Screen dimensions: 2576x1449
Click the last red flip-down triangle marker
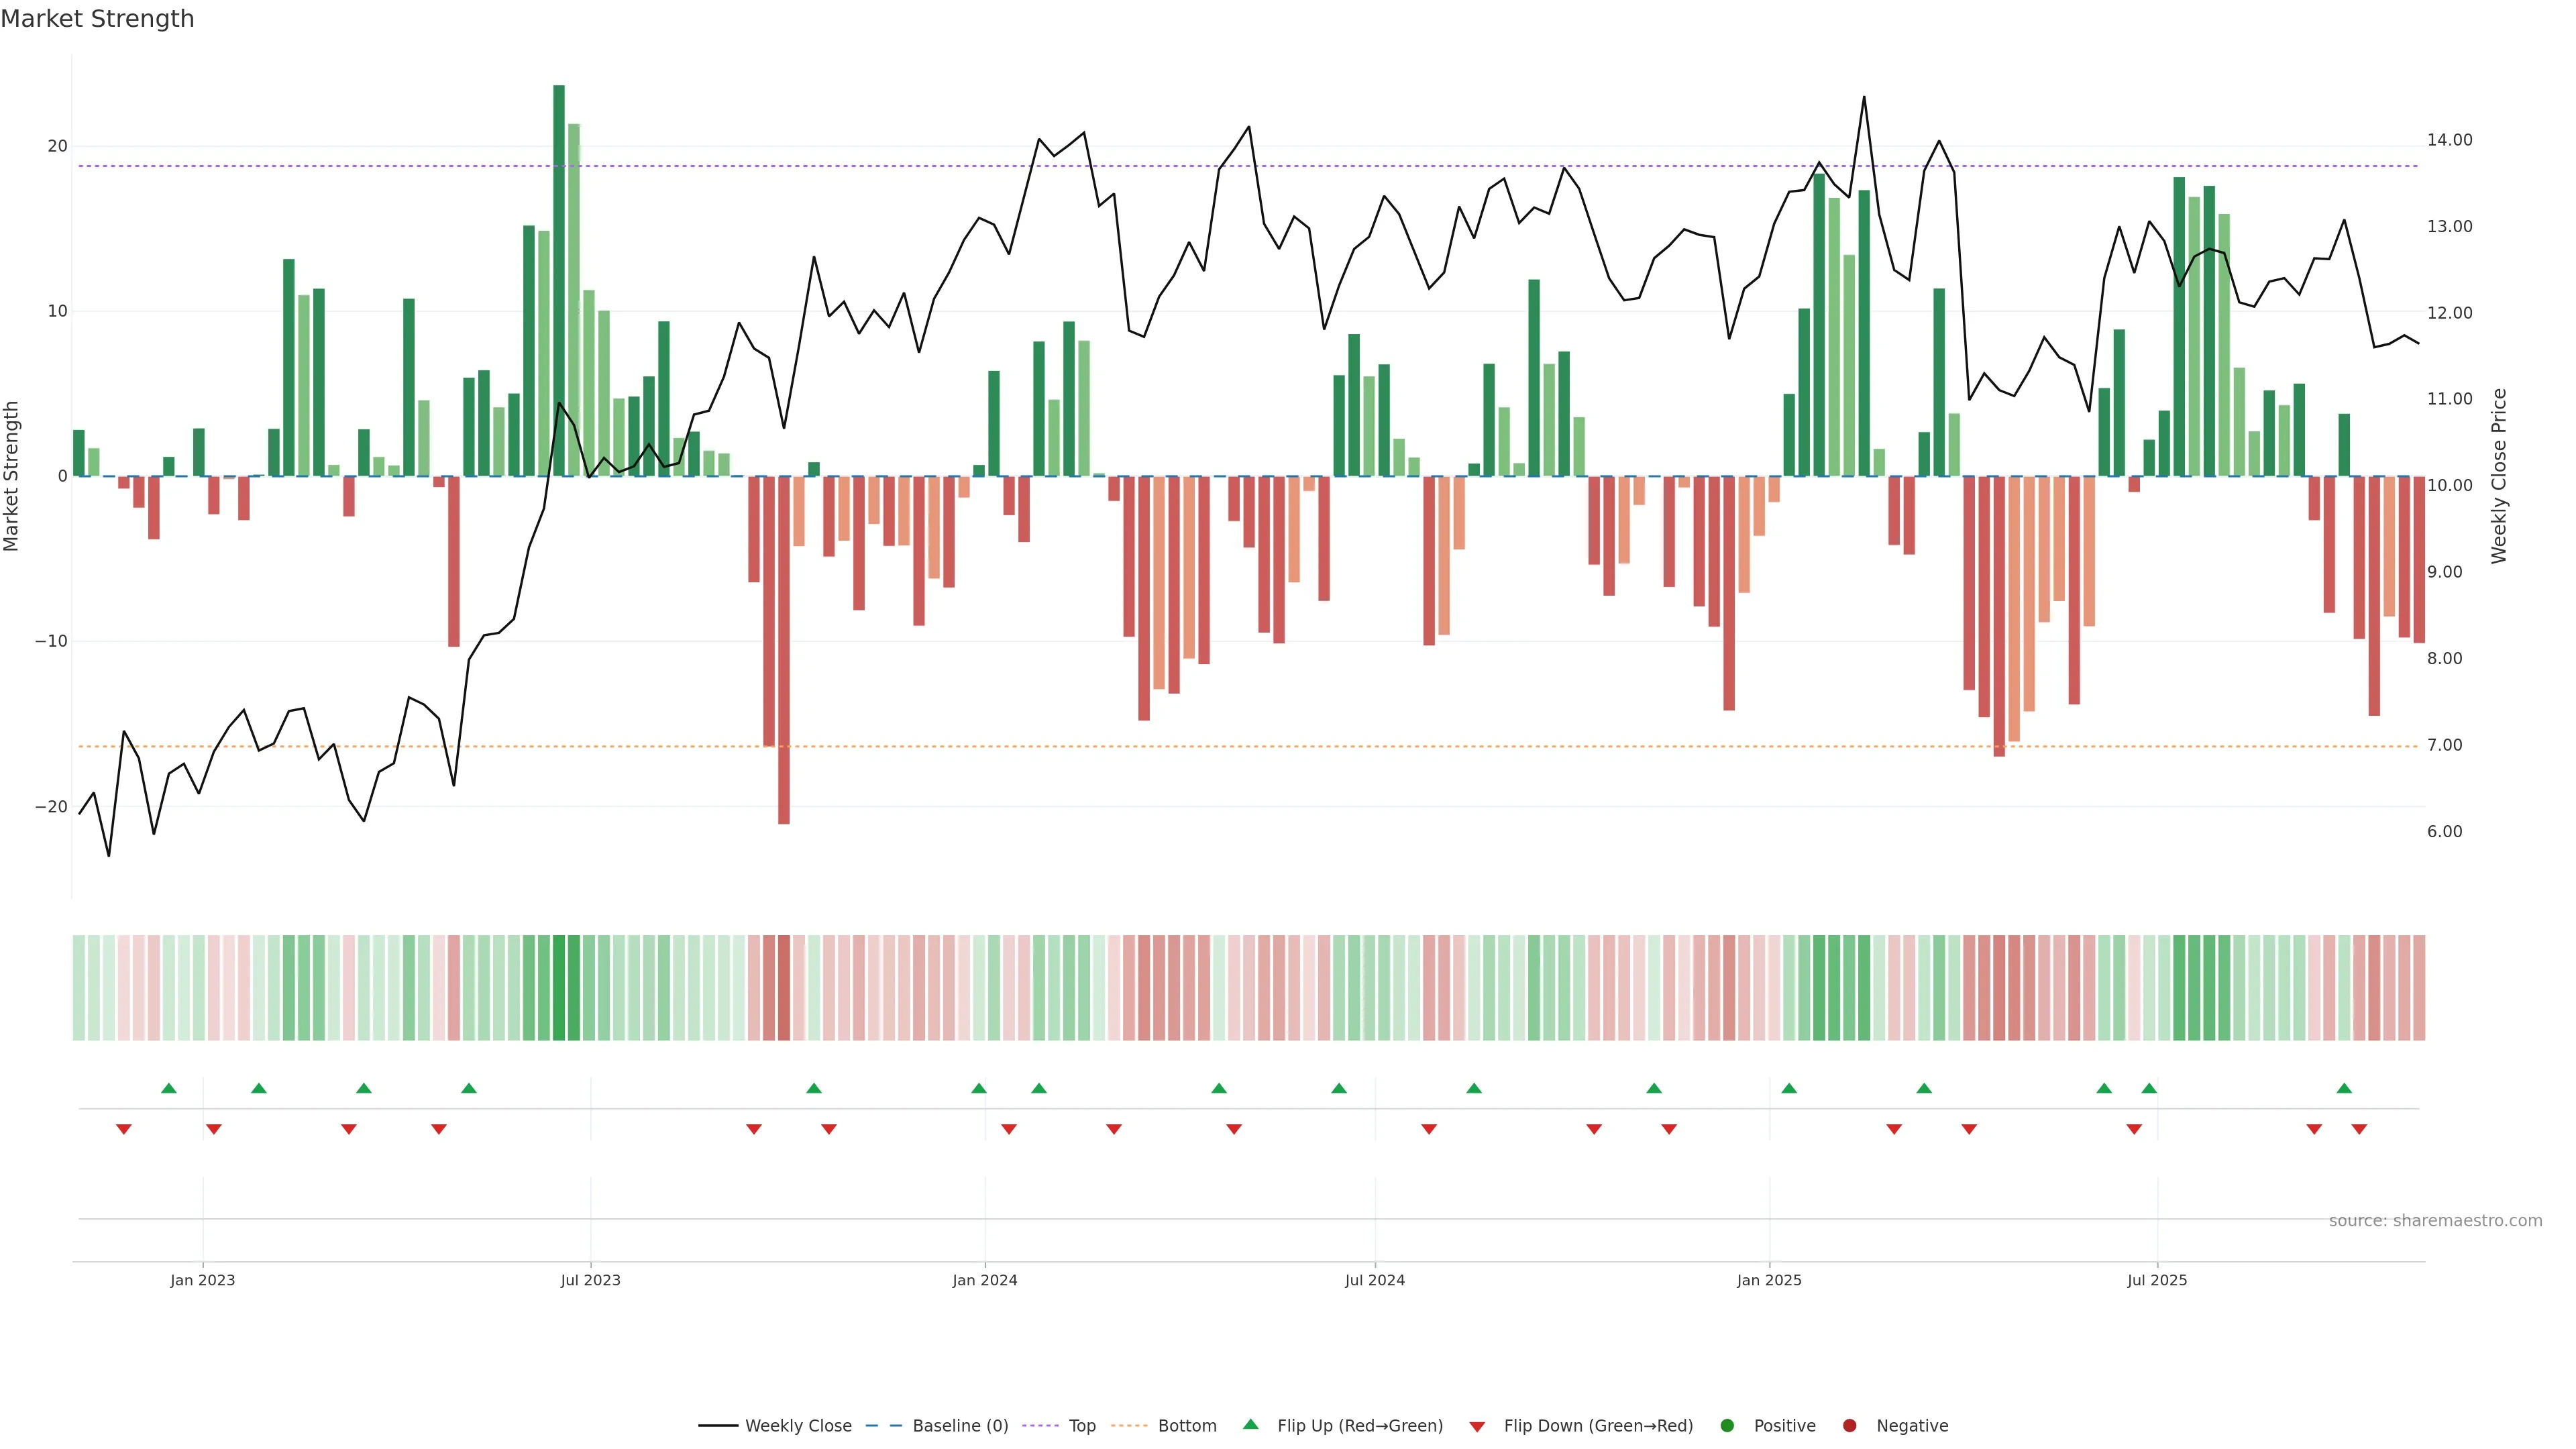coord(2359,1129)
